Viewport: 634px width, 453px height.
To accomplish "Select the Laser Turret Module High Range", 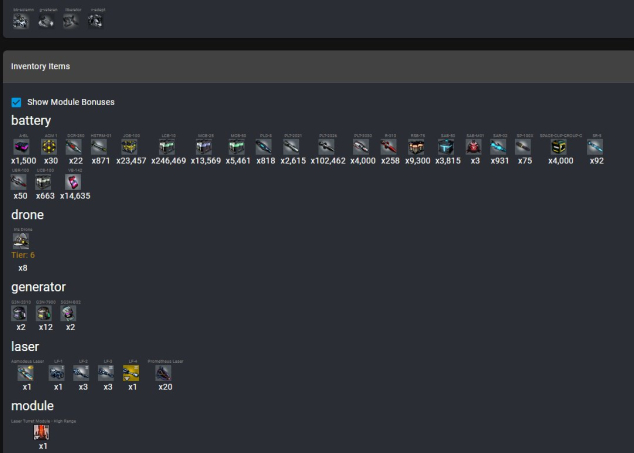I will click(42, 433).
